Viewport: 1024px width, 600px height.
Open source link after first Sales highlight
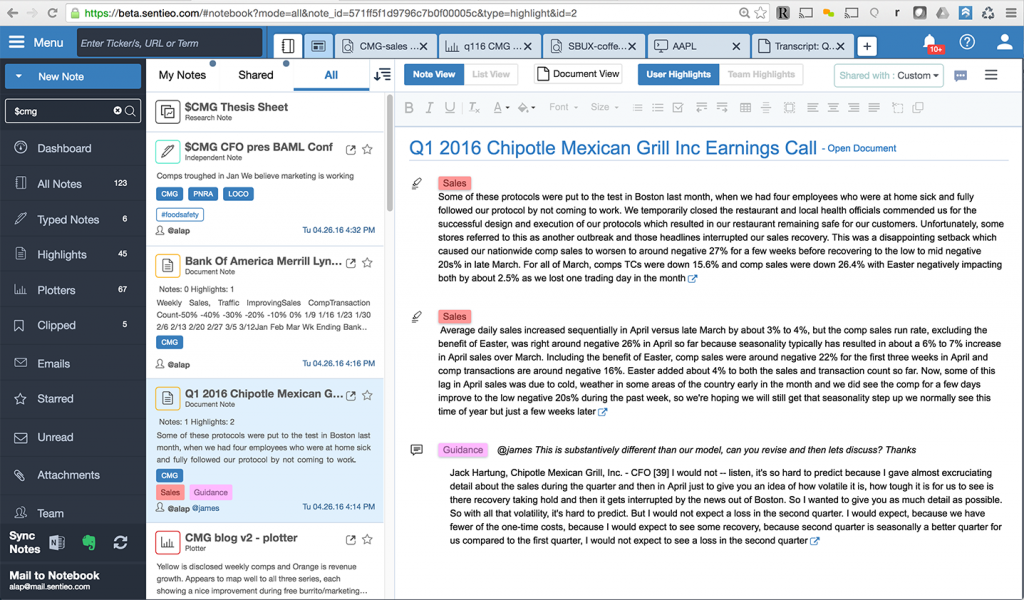pyautogui.click(x=693, y=279)
